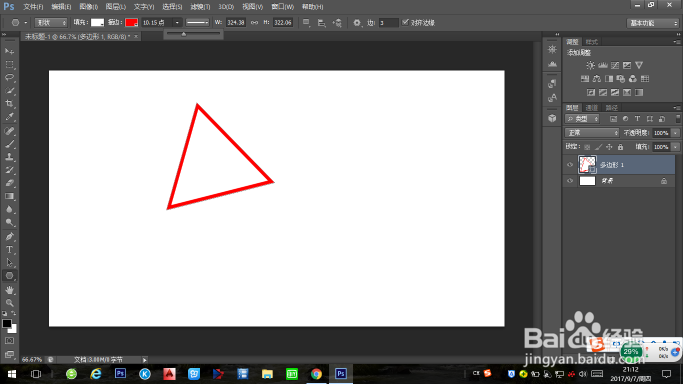Hide the 背景 layer
Screen dimensions: 683x384
pyautogui.click(x=570, y=181)
